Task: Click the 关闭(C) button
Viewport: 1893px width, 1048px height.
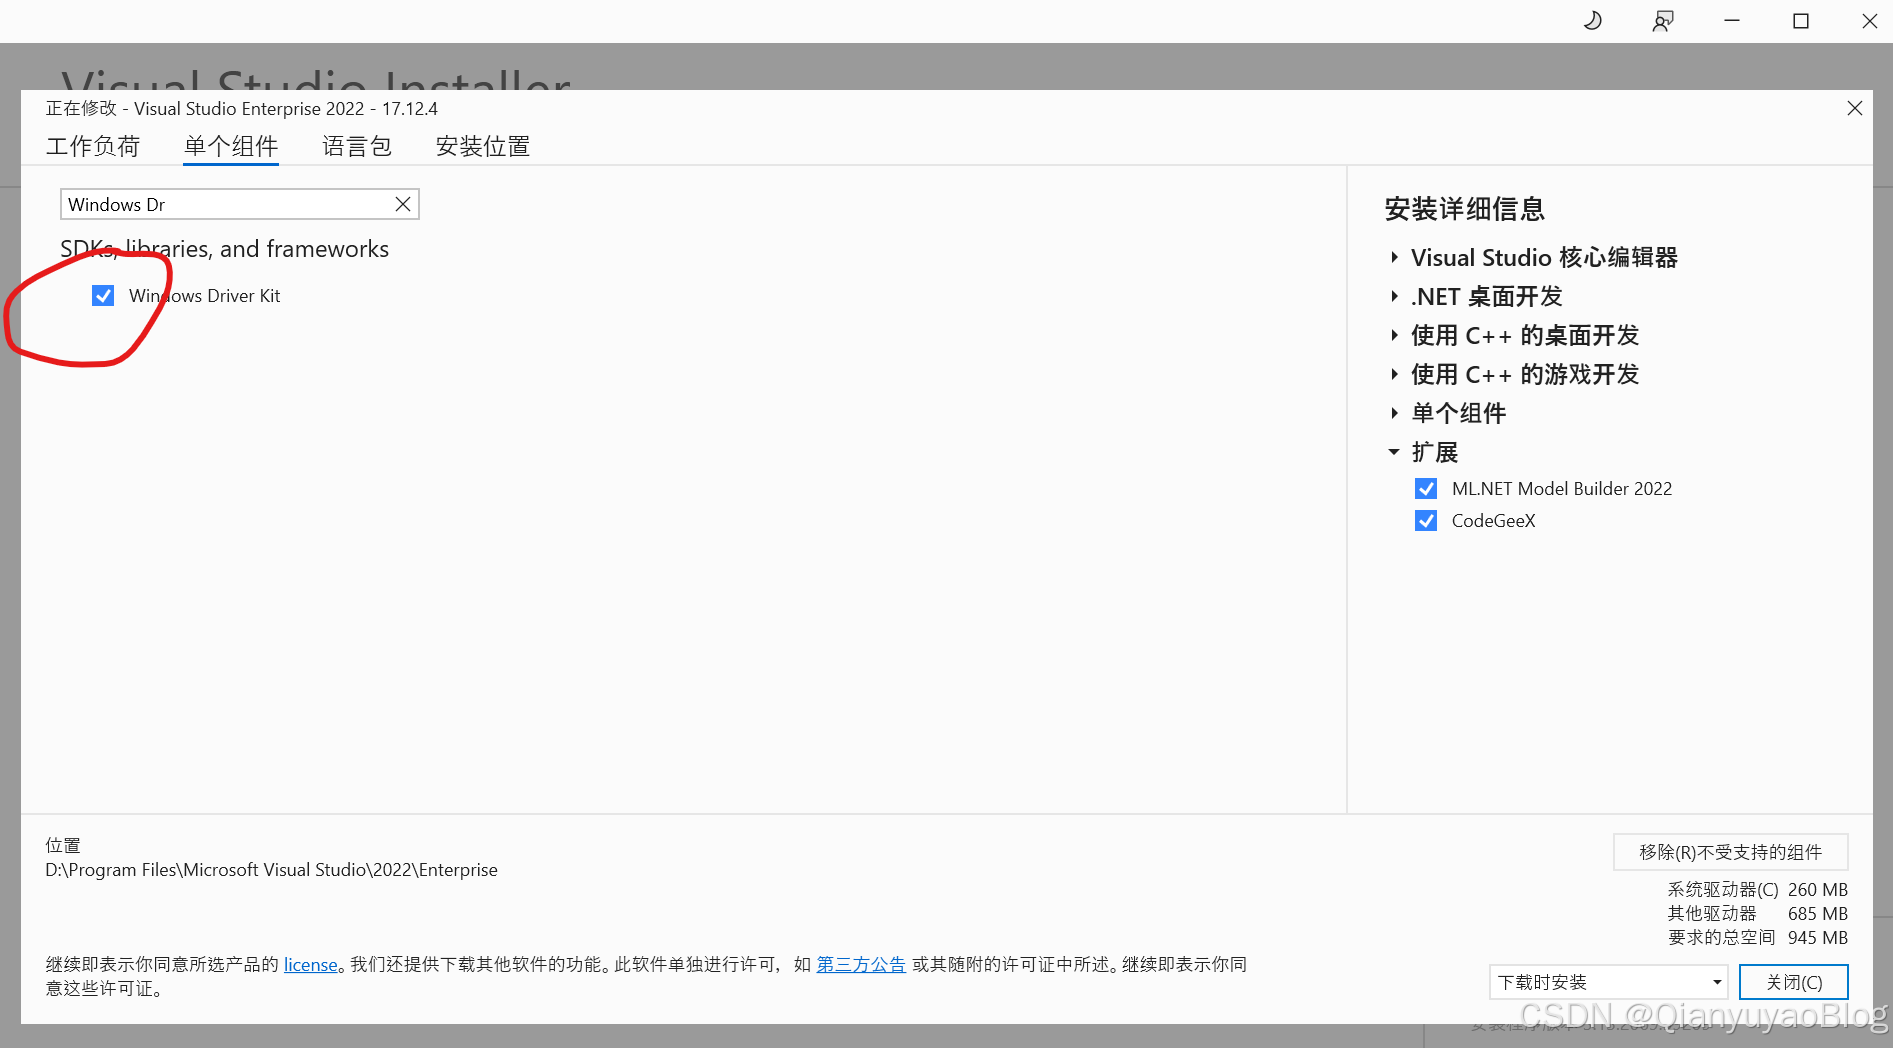Action: (1794, 982)
